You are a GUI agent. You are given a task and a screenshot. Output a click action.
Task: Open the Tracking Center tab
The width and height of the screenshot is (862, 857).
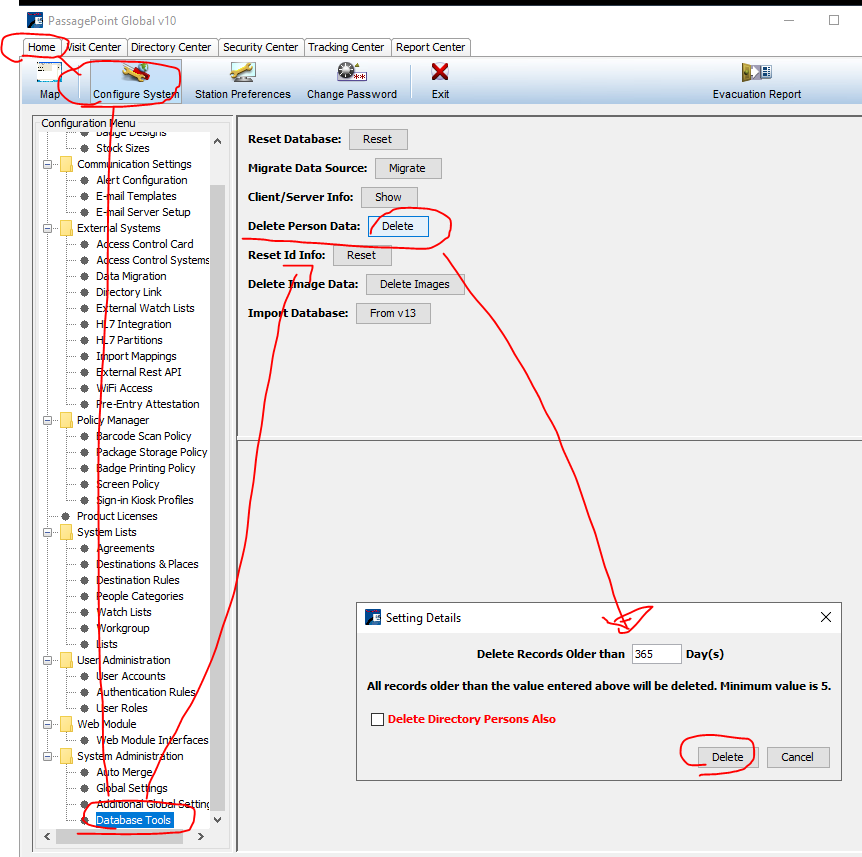346,47
